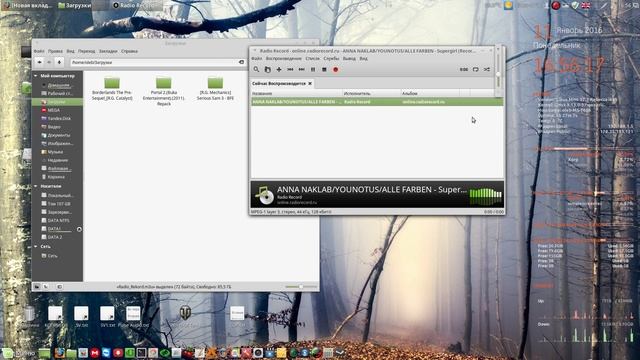Close the Сейчас Воспроизводится playlist tab
This screenshot has height=360, width=640.
(310, 83)
